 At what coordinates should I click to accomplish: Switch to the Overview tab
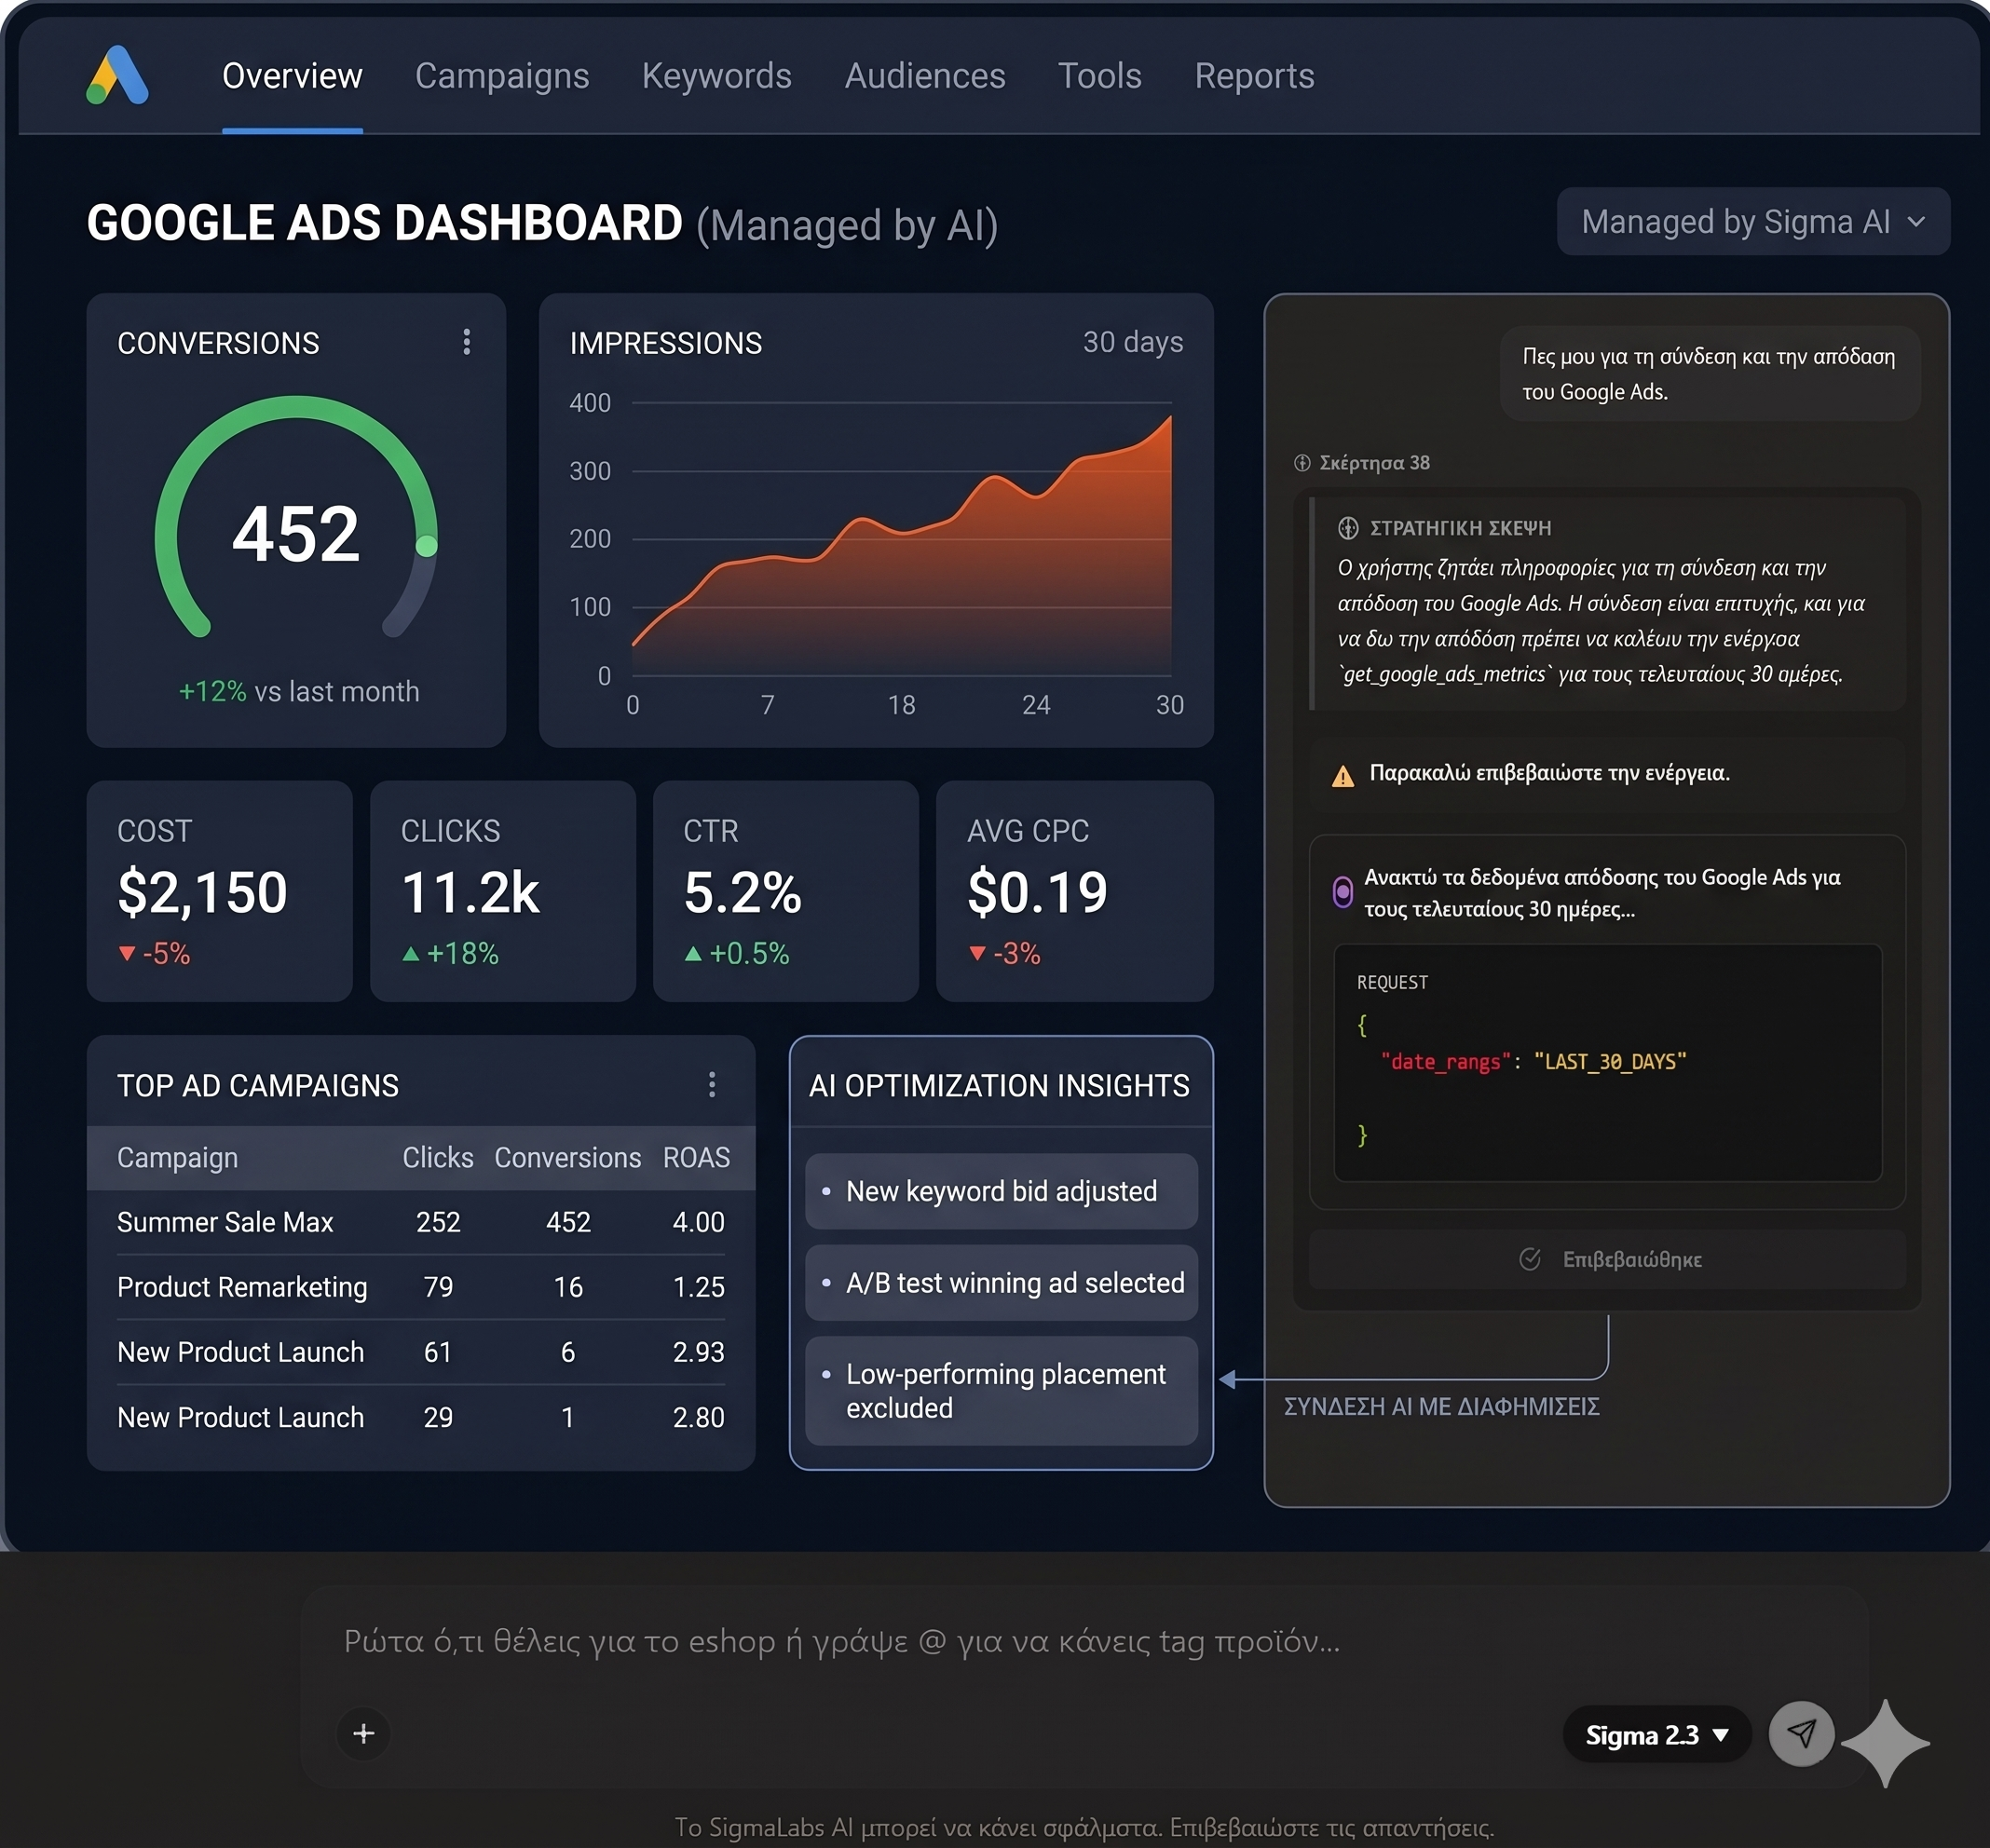click(292, 76)
